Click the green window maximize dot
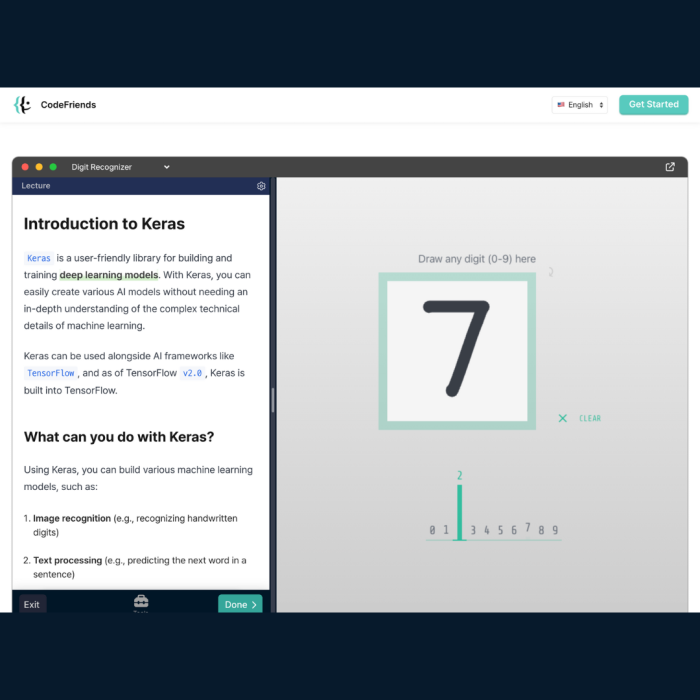This screenshot has width=700, height=700. [53, 167]
